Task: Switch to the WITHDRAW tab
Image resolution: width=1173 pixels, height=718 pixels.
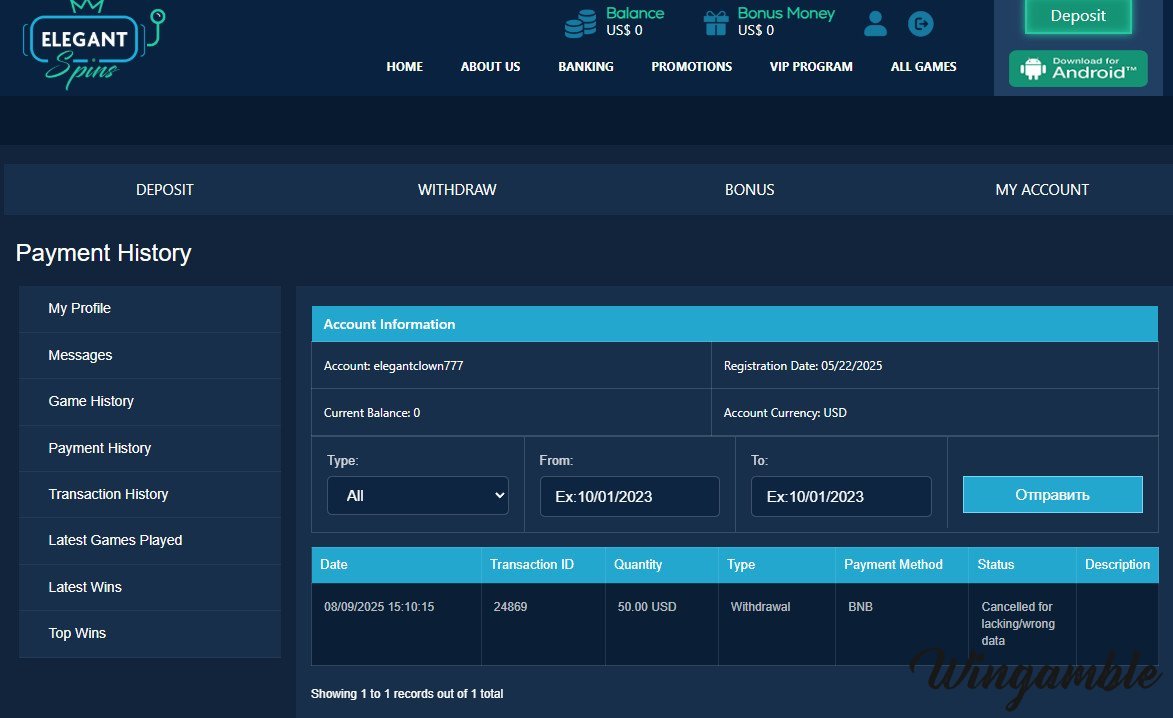Action: 457,190
